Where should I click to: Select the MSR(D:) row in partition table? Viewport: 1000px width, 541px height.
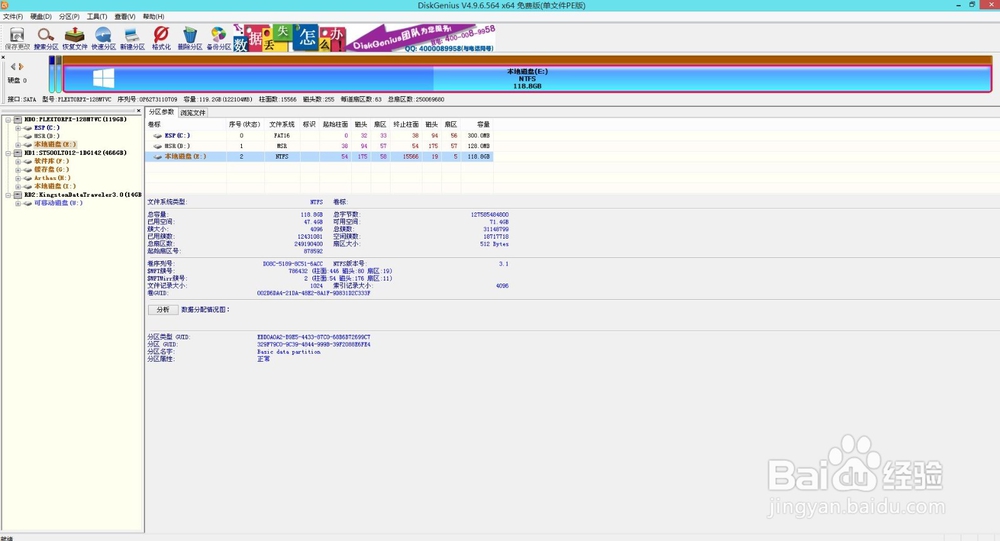click(x=319, y=146)
